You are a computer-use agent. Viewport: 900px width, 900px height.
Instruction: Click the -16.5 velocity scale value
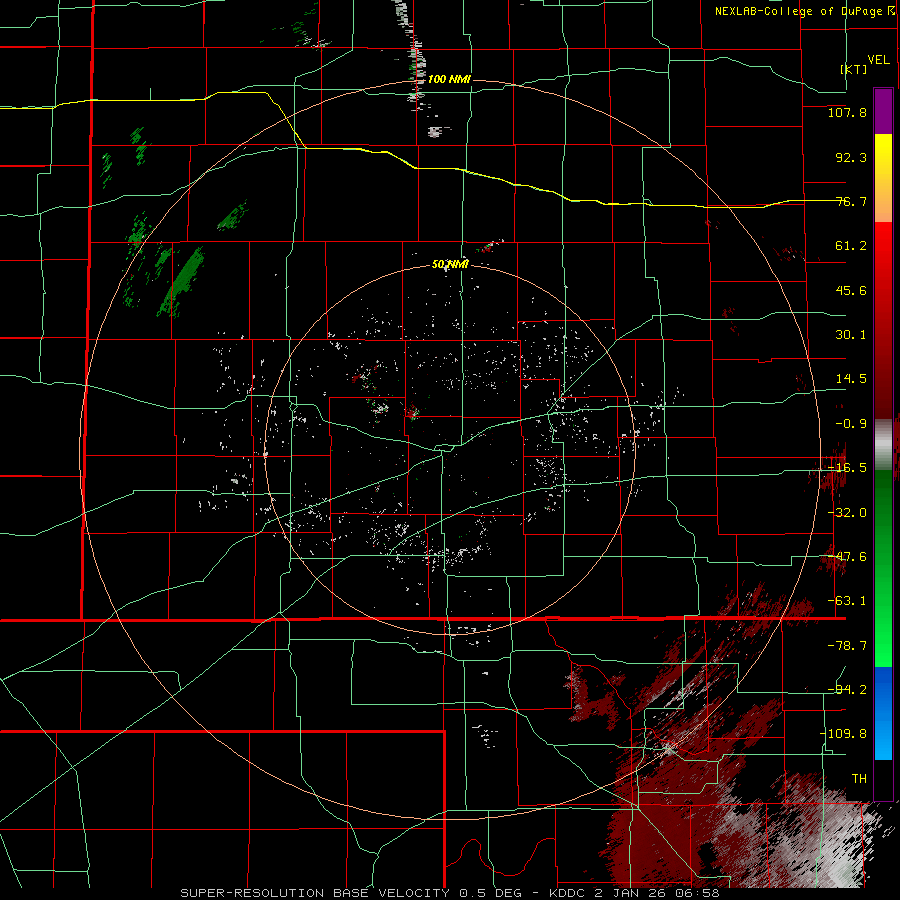tap(847, 468)
